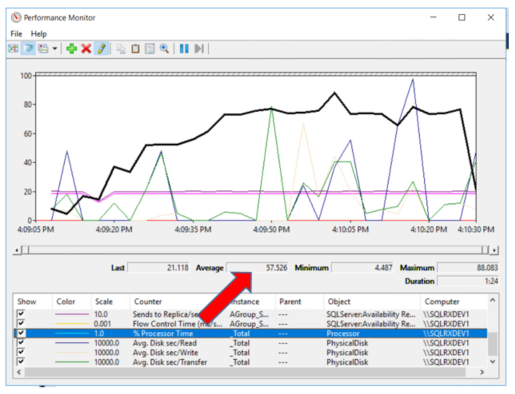Click time range slider right arrow
Screen dimensions: 515x394
coord(494,250)
